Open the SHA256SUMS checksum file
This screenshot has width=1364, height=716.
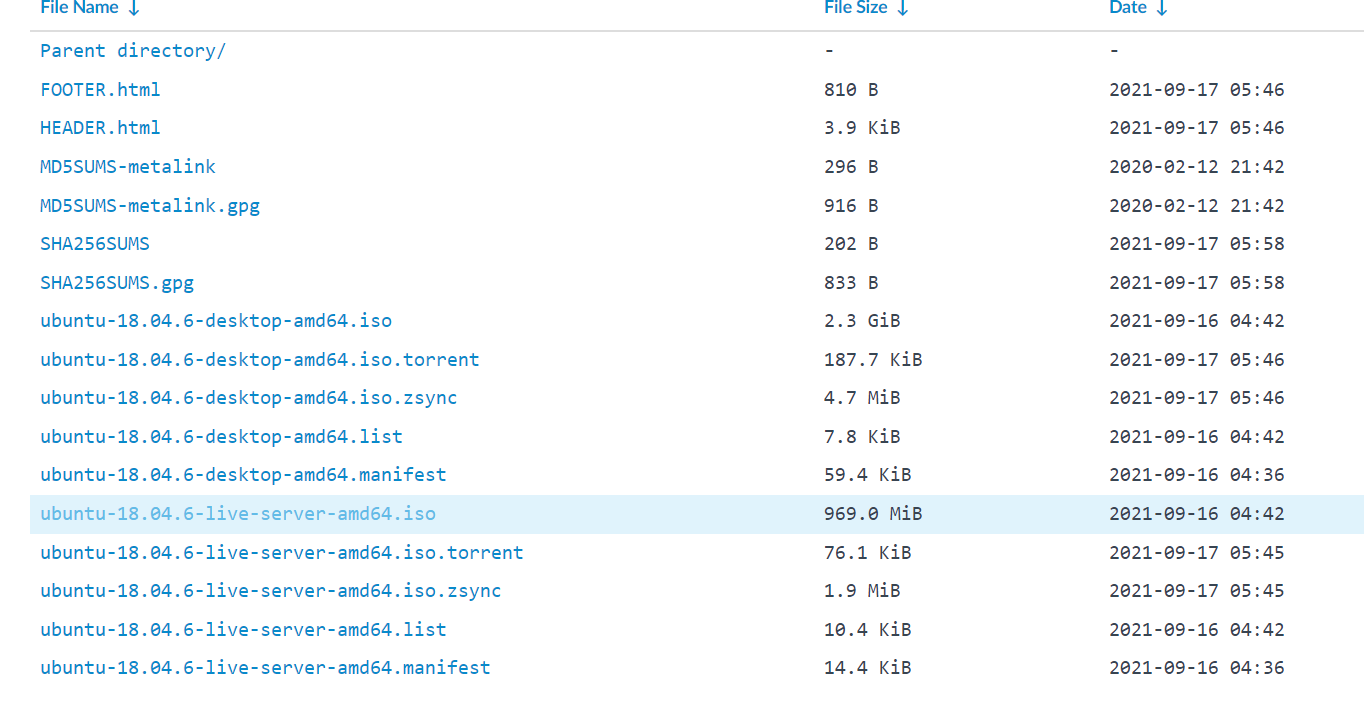tap(95, 243)
